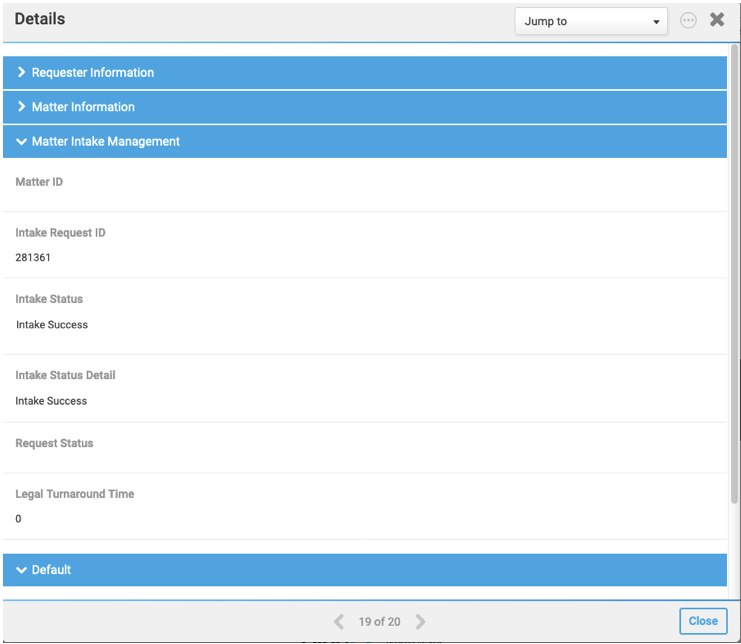741x644 pixels.
Task: Select the Intake Request ID value 281361
Action: coord(33,258)
